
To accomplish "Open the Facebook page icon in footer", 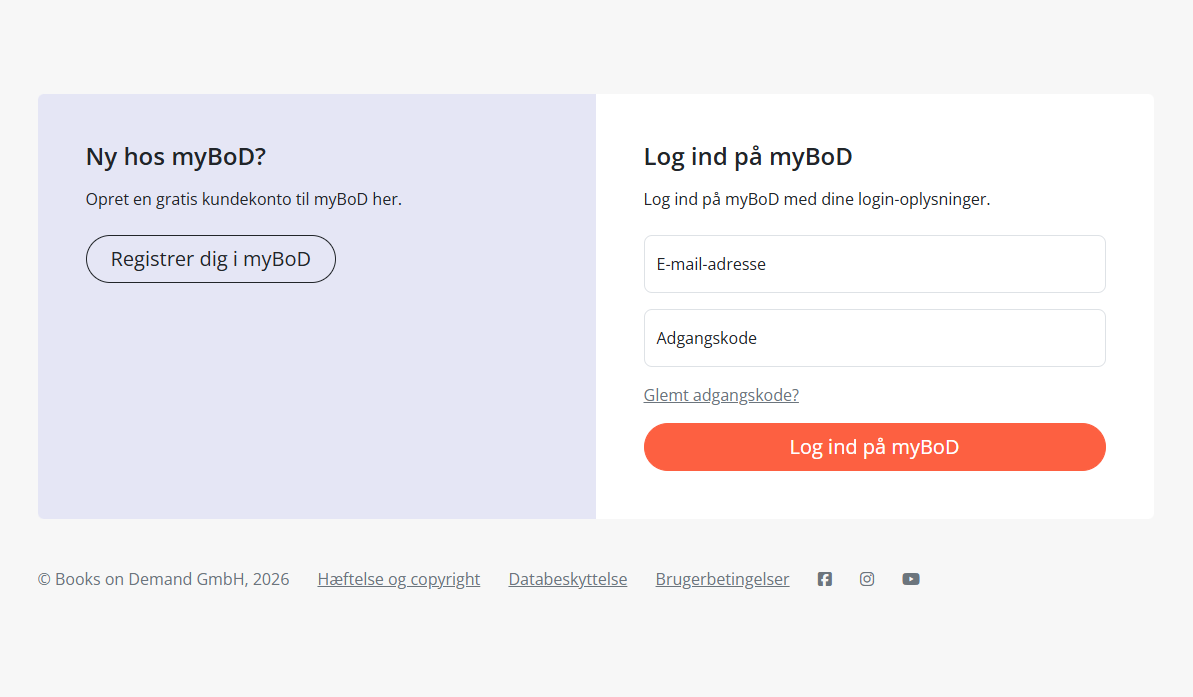I will pyautogui.click(x=824, y=579).
